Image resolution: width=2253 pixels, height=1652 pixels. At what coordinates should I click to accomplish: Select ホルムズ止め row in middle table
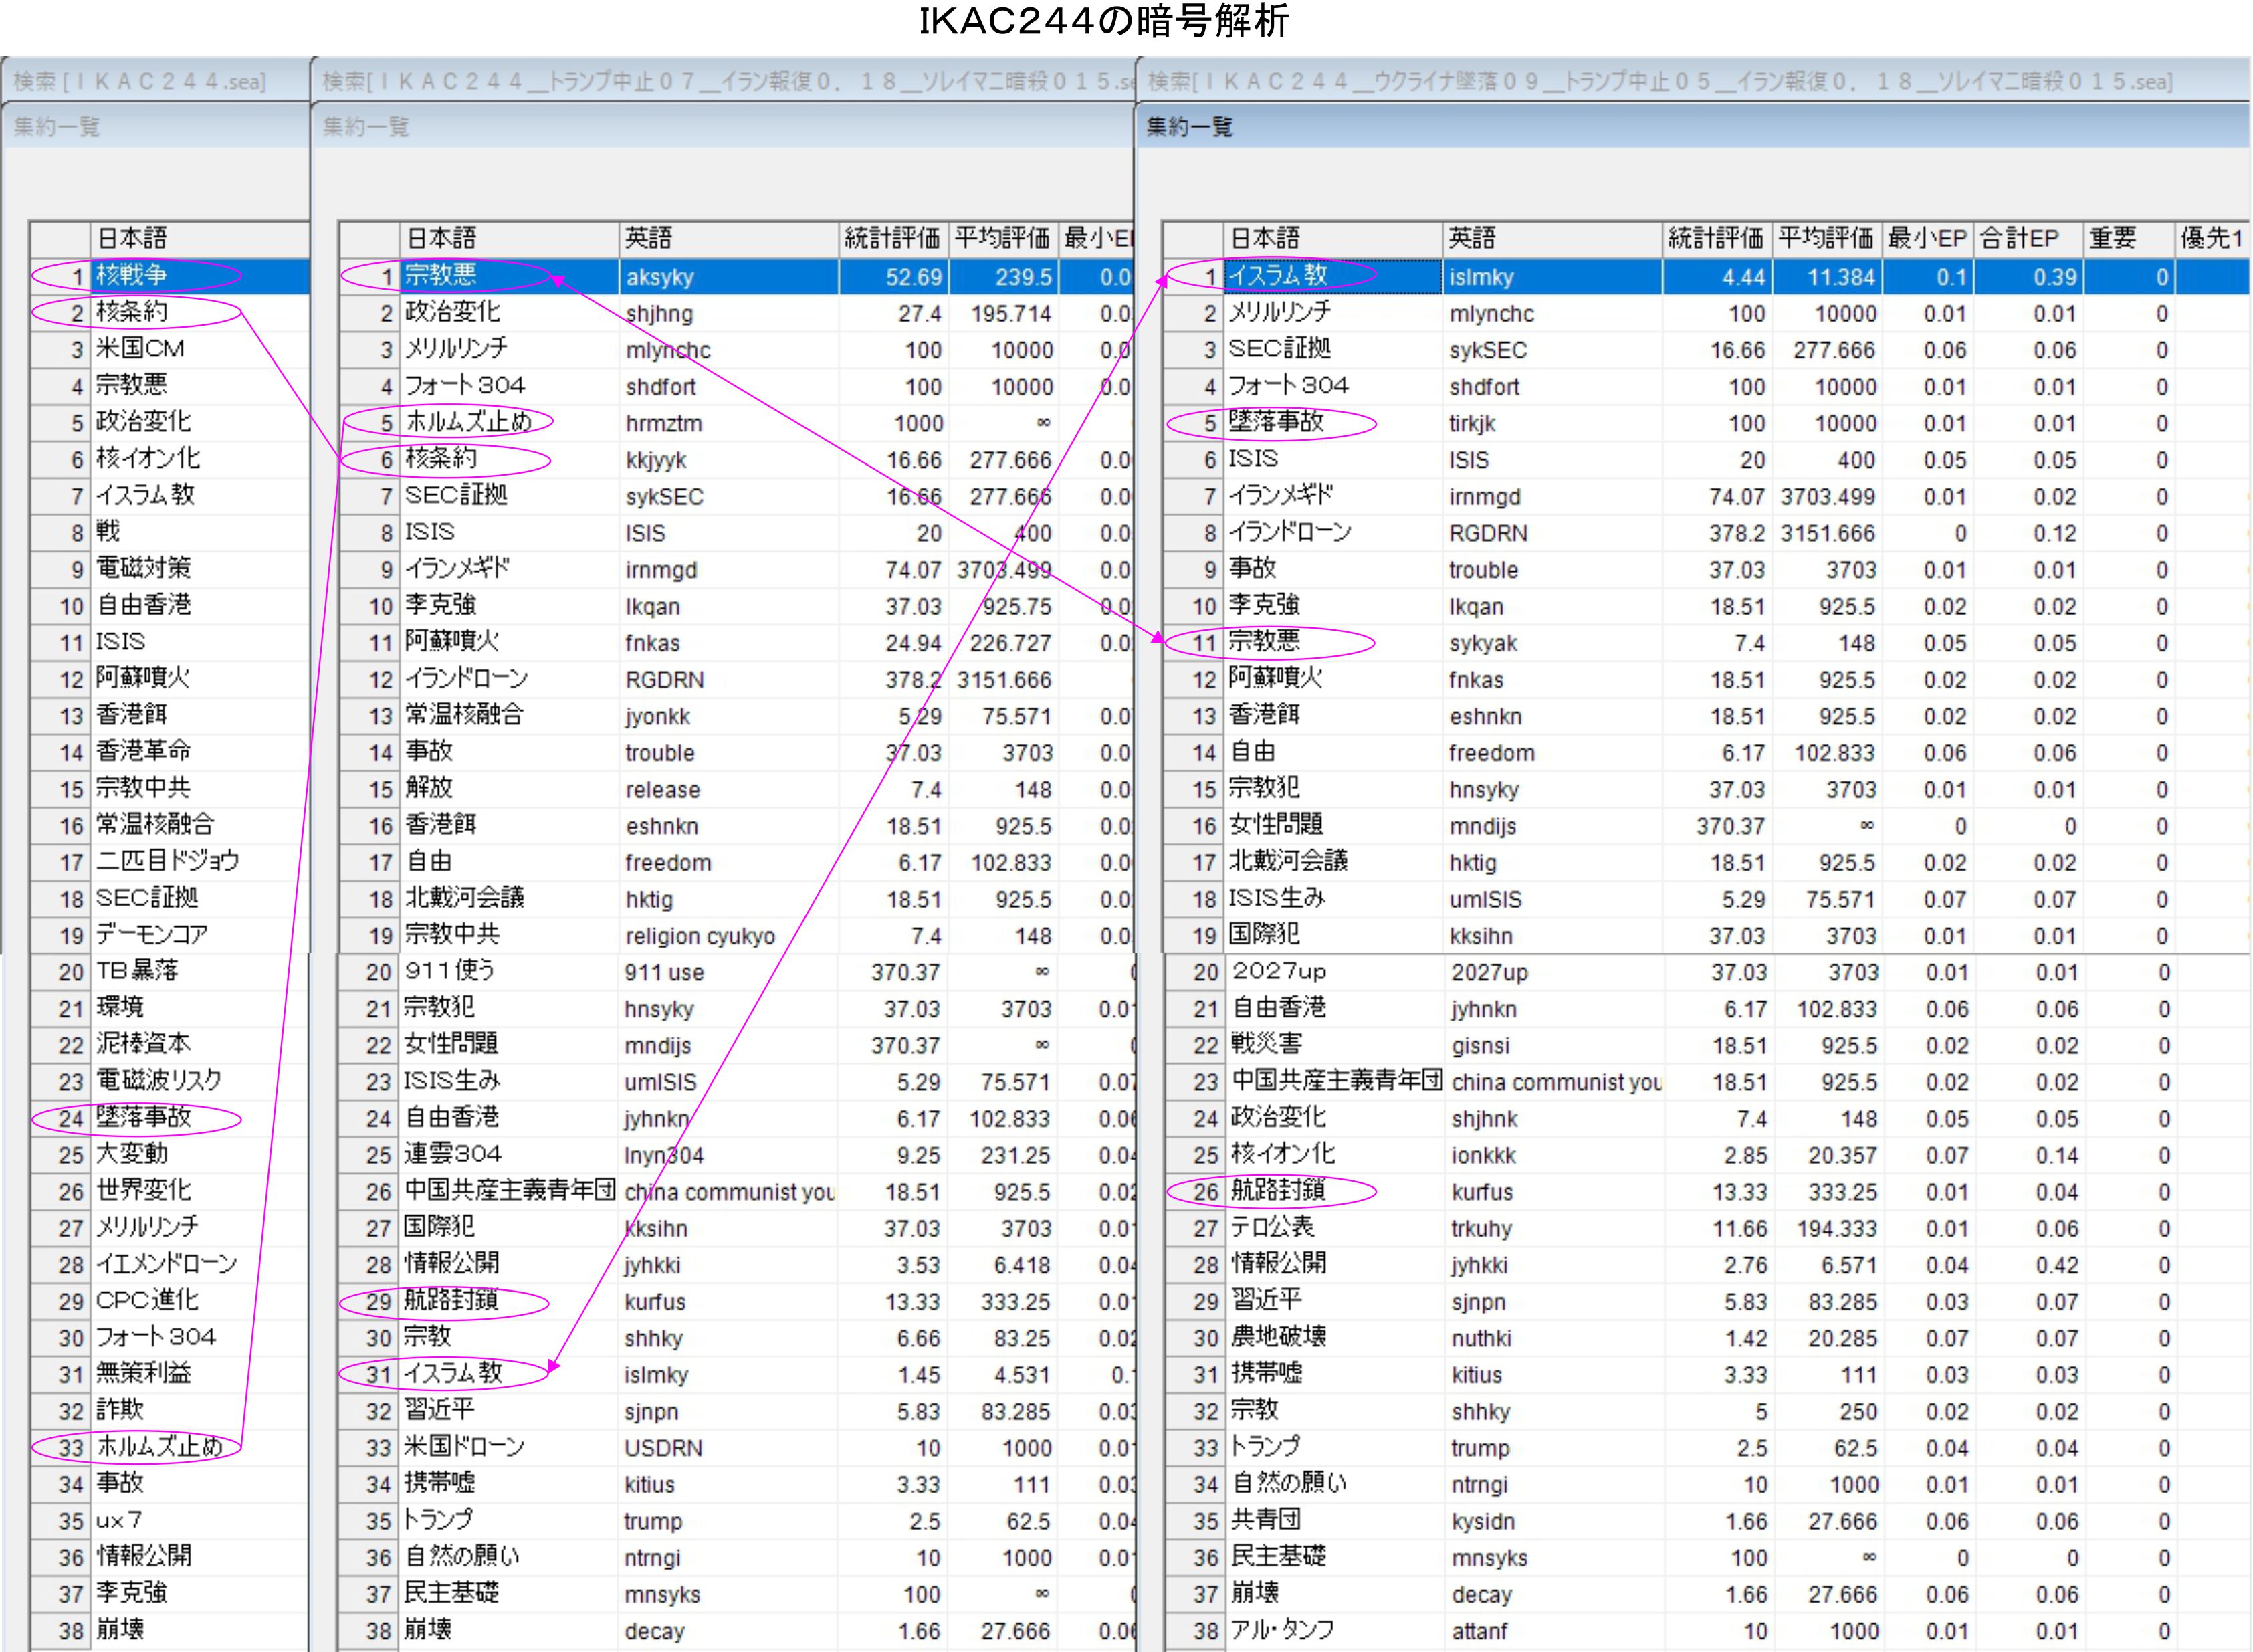(468, 423)
